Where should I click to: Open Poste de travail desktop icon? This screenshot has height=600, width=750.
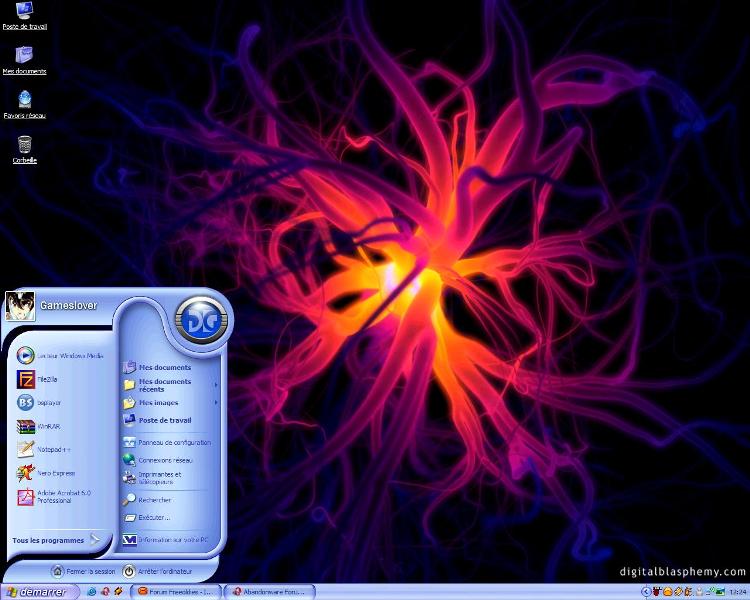coord(24,16)
